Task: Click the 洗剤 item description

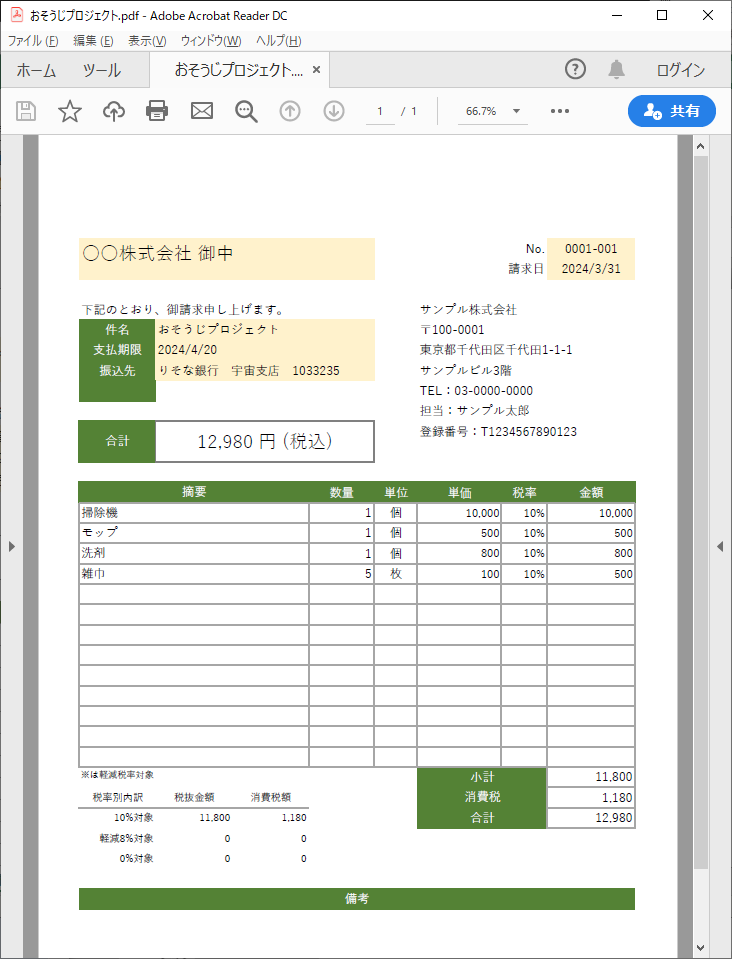Action: point(94,553)
